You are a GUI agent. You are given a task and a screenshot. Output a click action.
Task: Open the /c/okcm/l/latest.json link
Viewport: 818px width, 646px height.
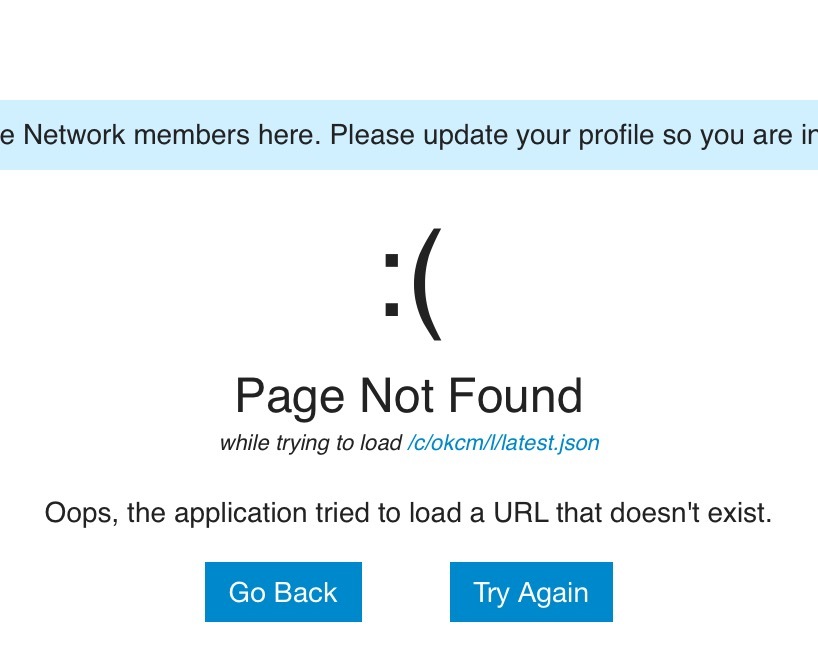tap(503, 443)
